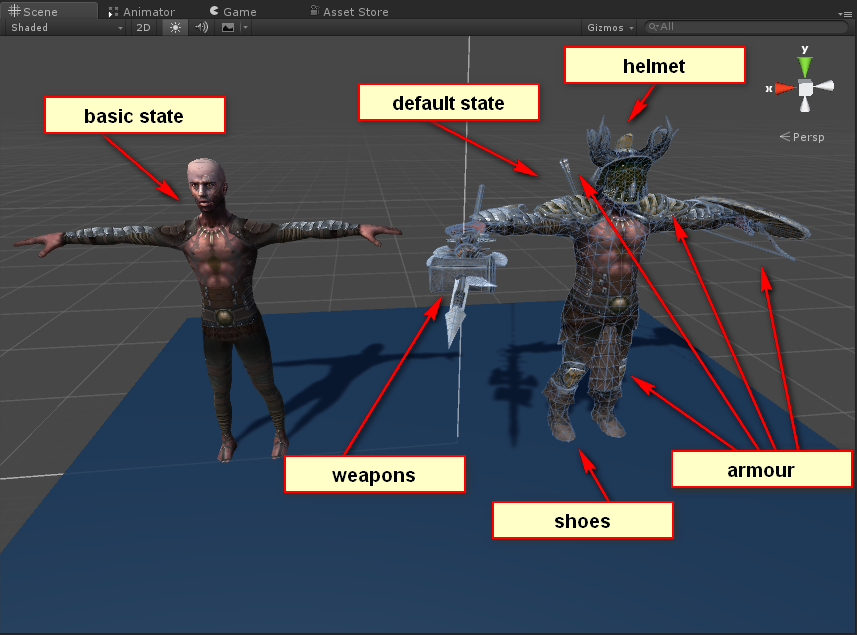Toggle scene lighting with the sun icon
Image resolution: width=857 pixels, height=635 pixels.
[x=173, y=27]
